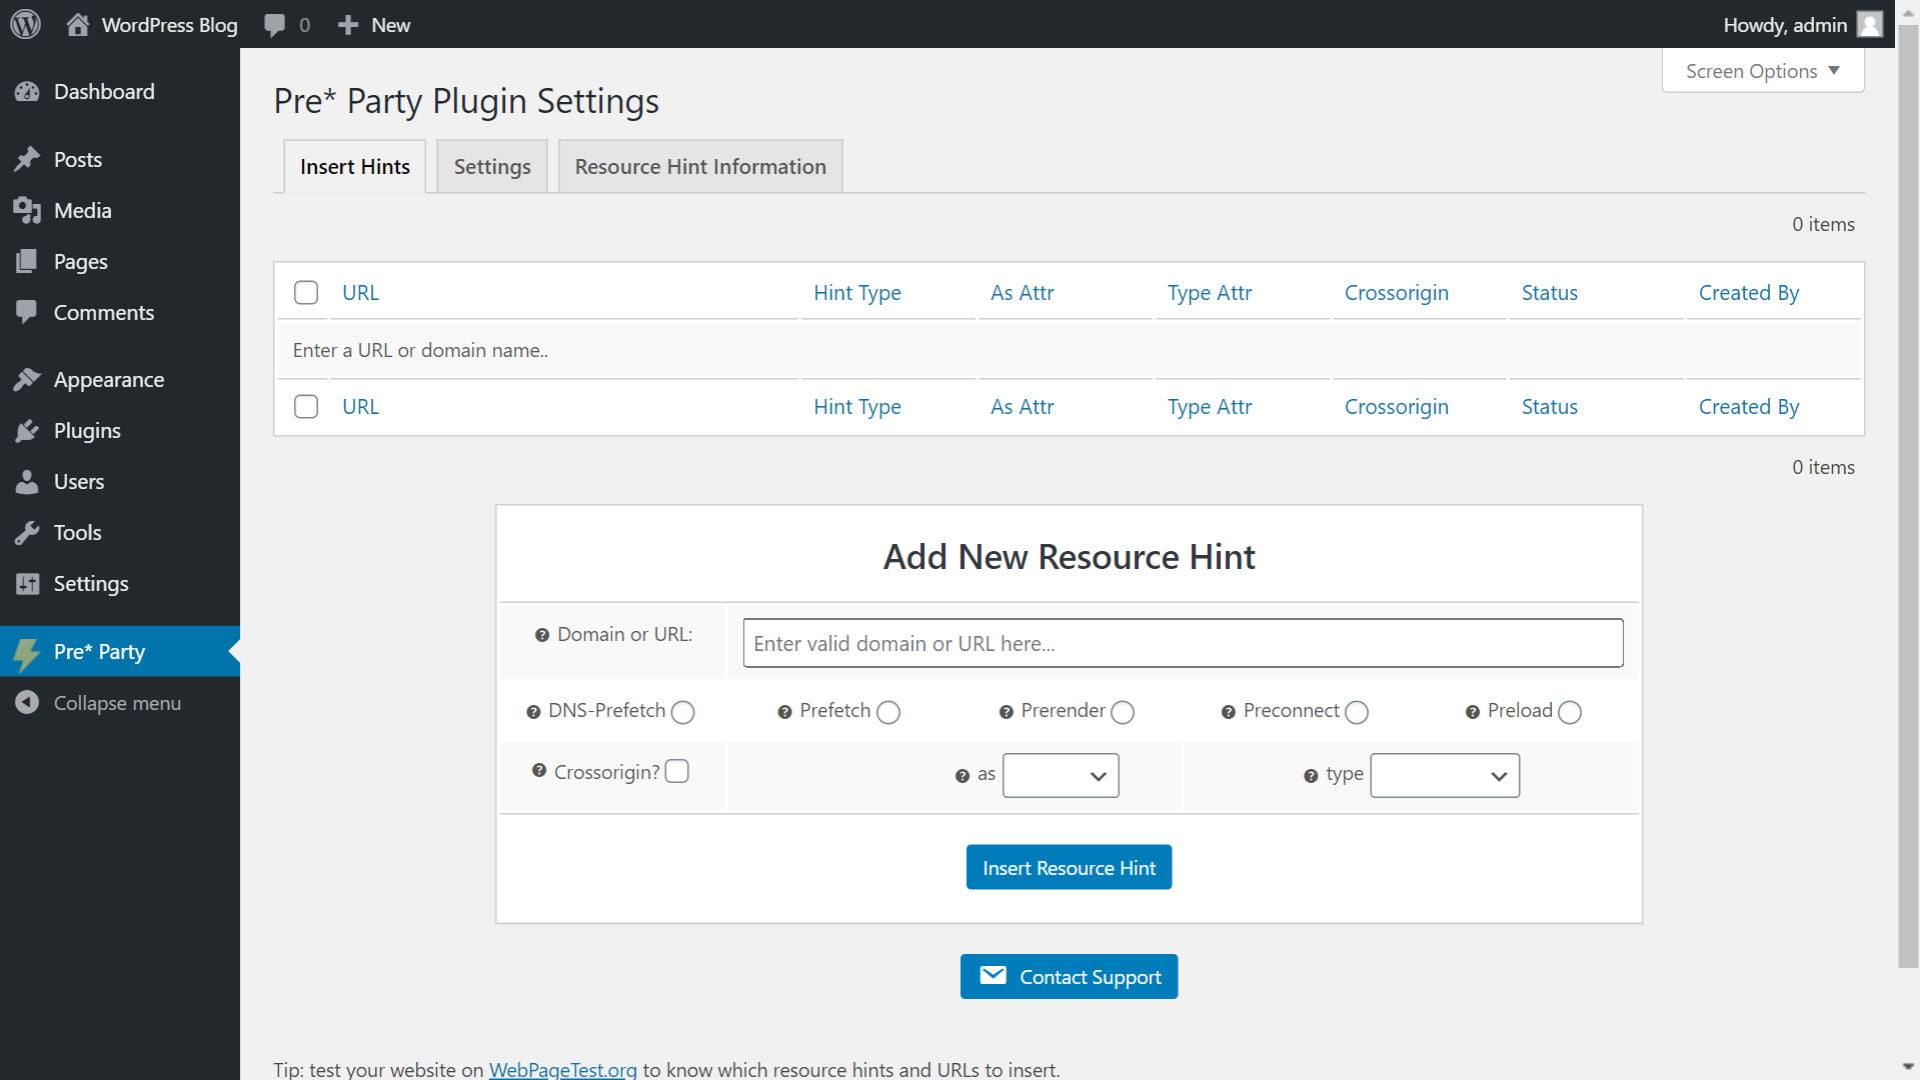
Task: Open the 'type' attribute dropdown
Action: [1445, 776]
